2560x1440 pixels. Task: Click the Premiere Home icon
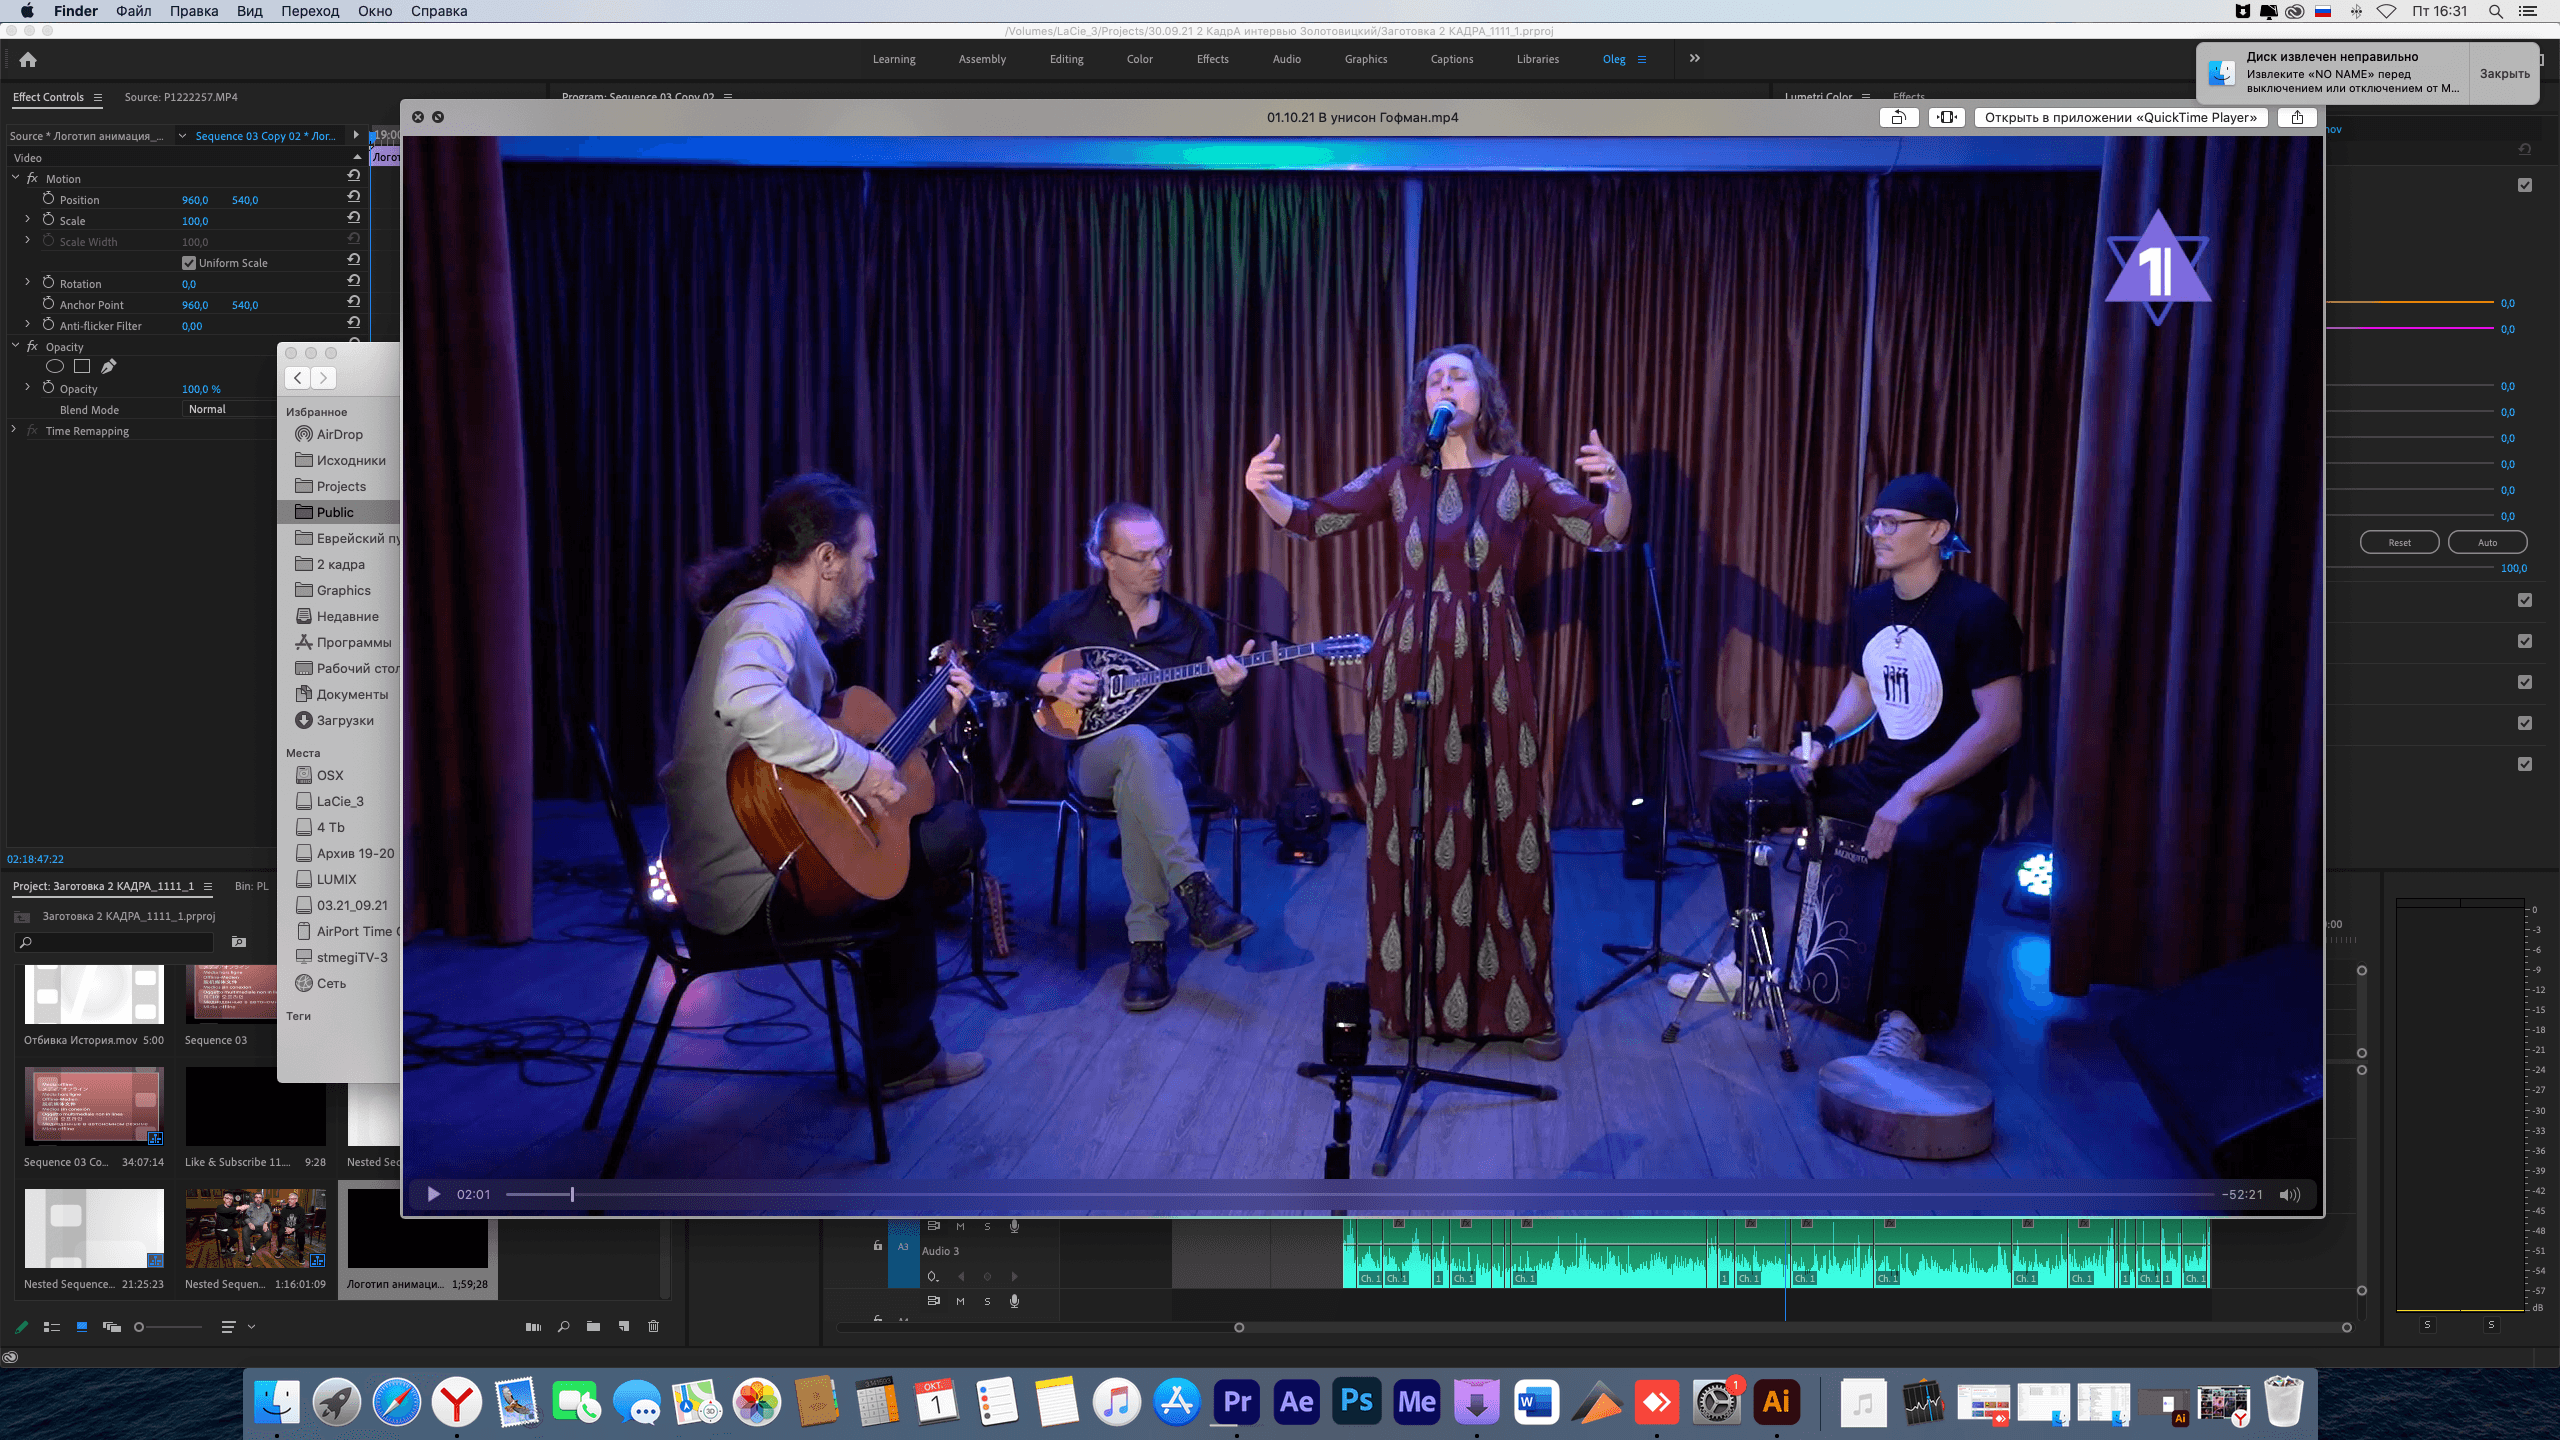point(28,59)
